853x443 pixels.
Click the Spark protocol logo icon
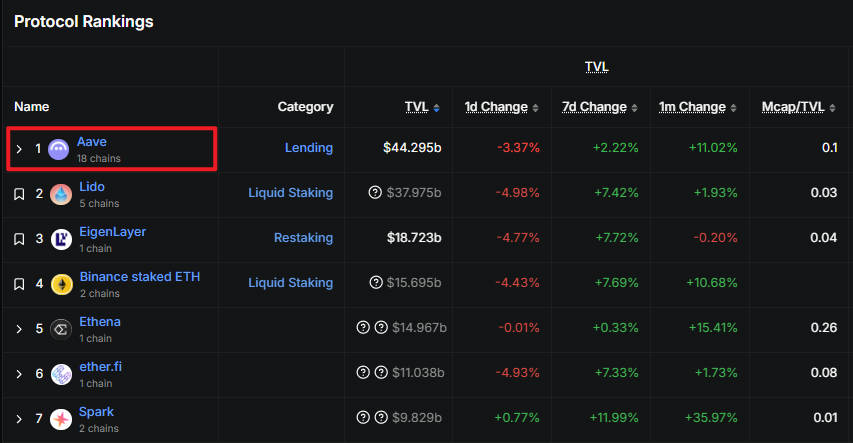[61, 419]
